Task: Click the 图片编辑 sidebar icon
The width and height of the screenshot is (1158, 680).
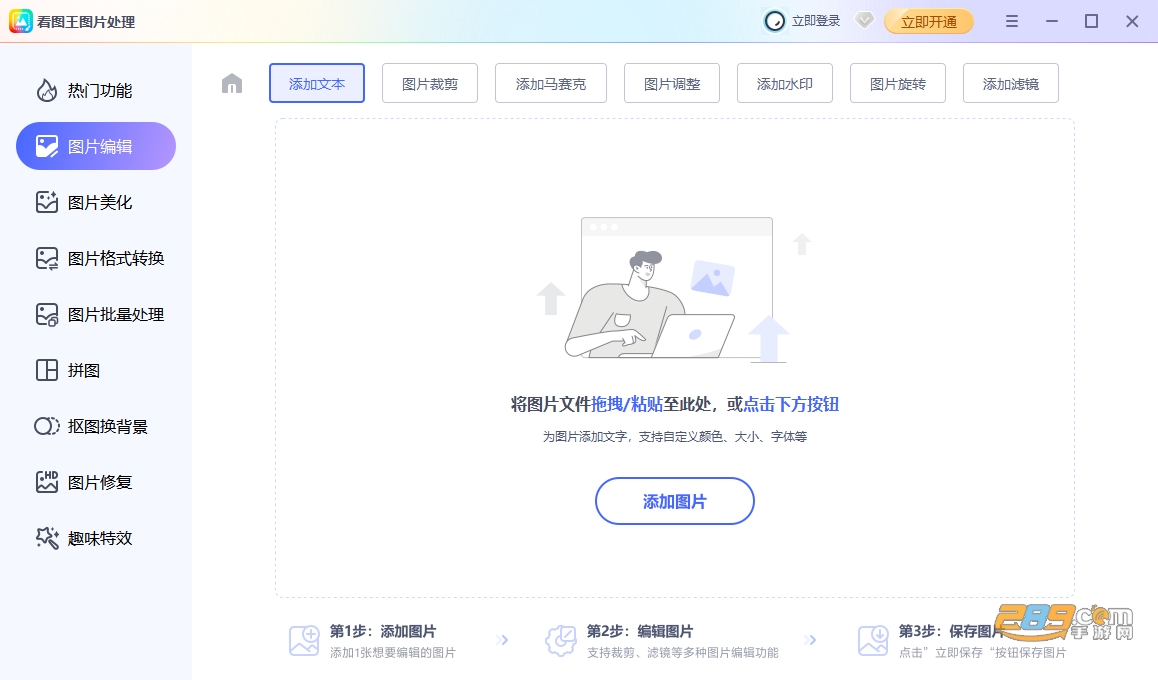Action: (47, 146)
